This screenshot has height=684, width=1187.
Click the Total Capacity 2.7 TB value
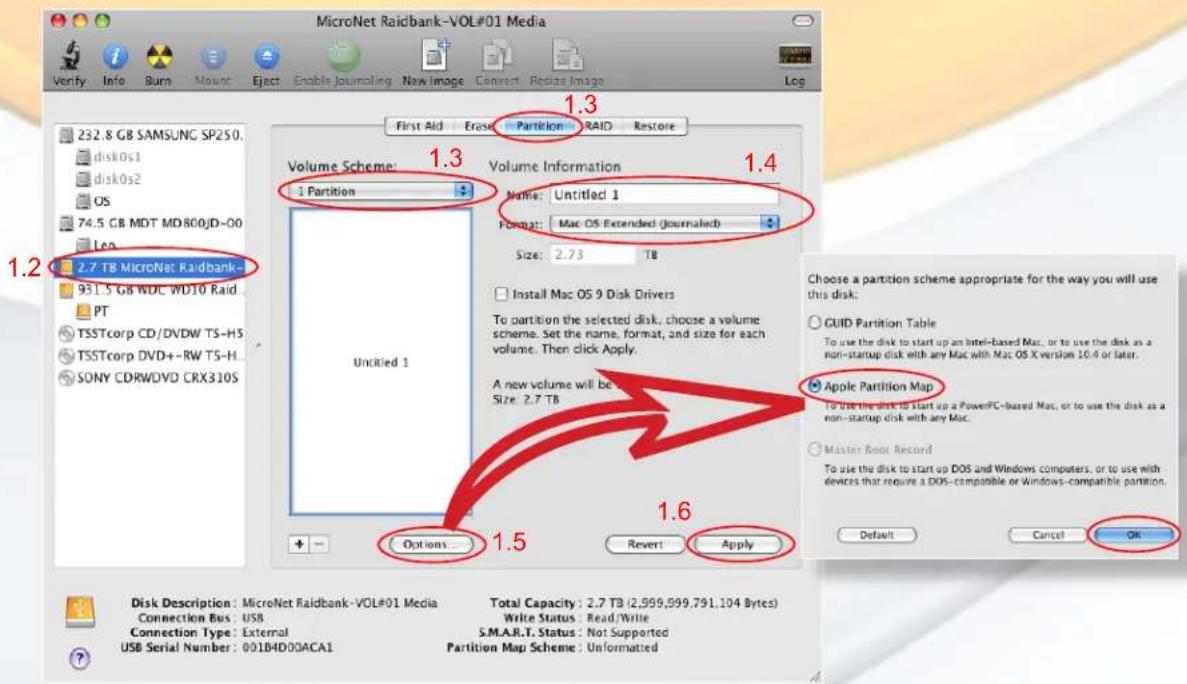tap(682, 603)
